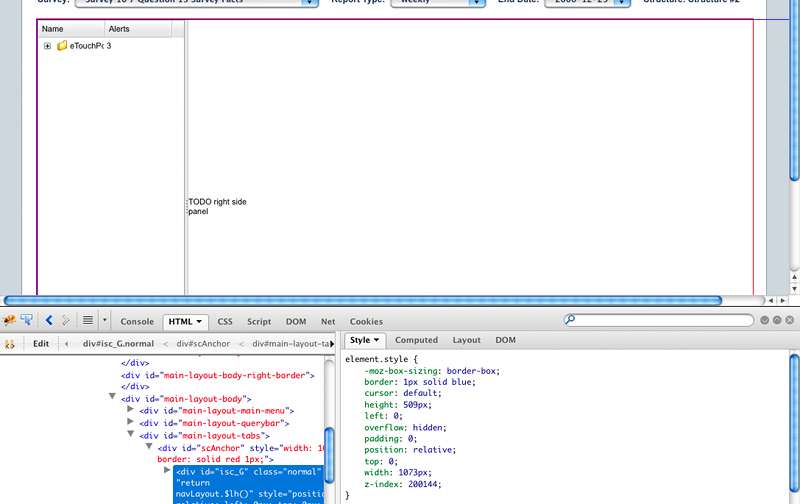
Task: Click the eTouchPoint folder icon
Action: (62, 46)
